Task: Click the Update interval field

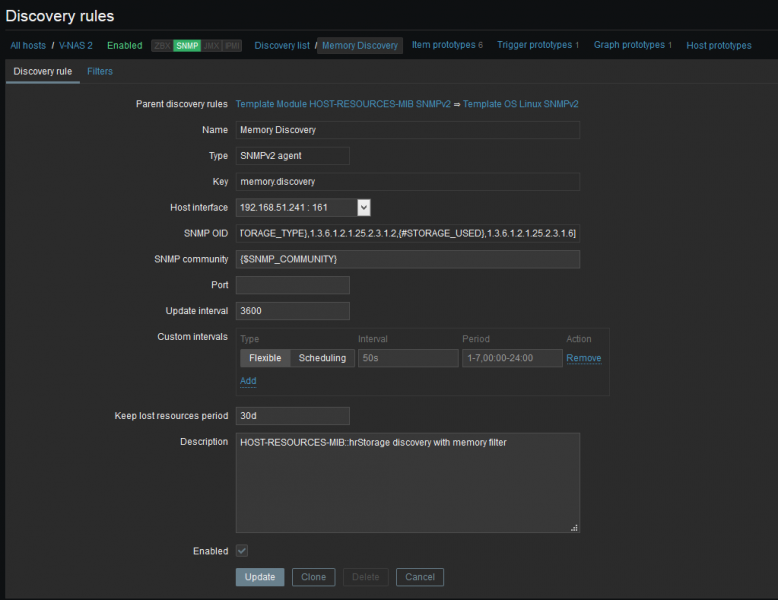Action: tap(293, 311)
